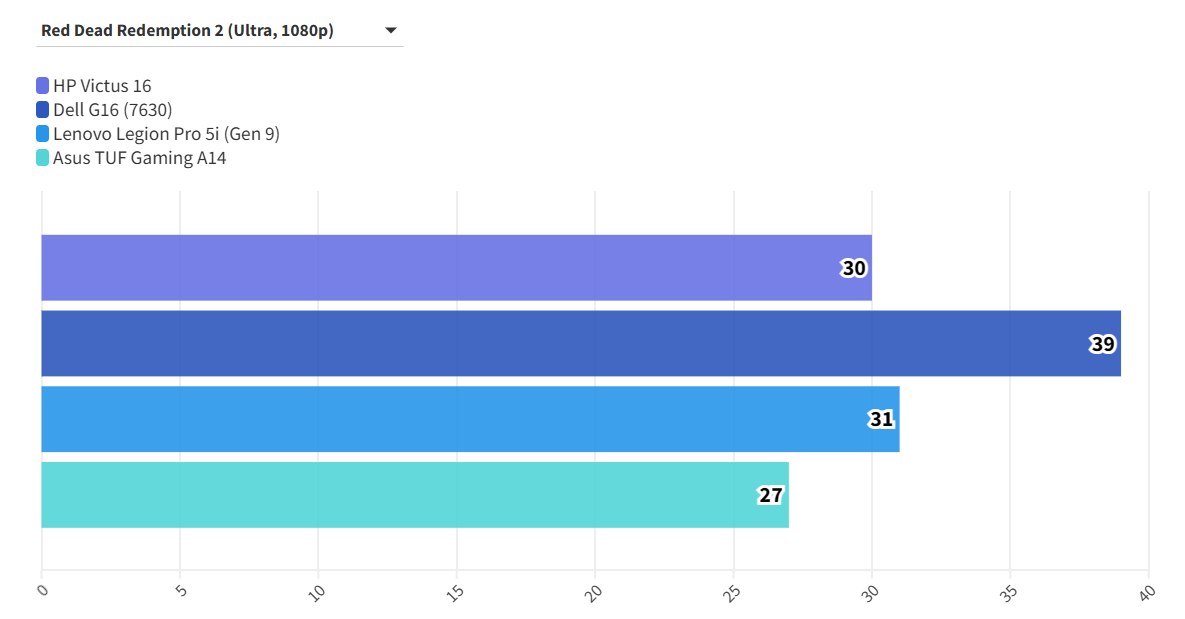1185x619 pixels.
Task: Click the 39 value label on the Dell bar
Action: (1102, 344)
